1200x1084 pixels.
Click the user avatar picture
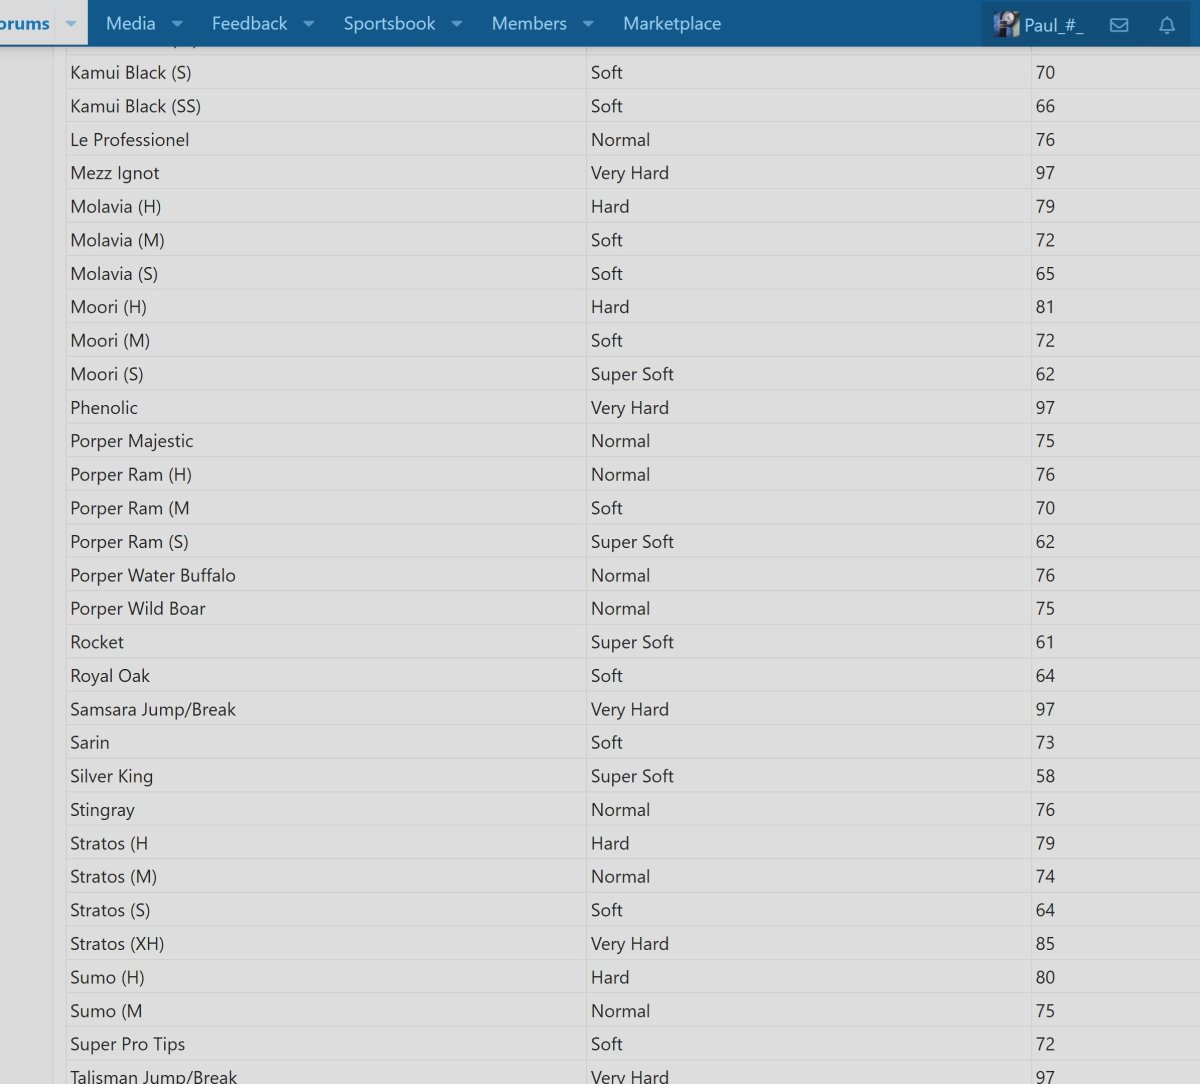click(x=1005, y=25)
